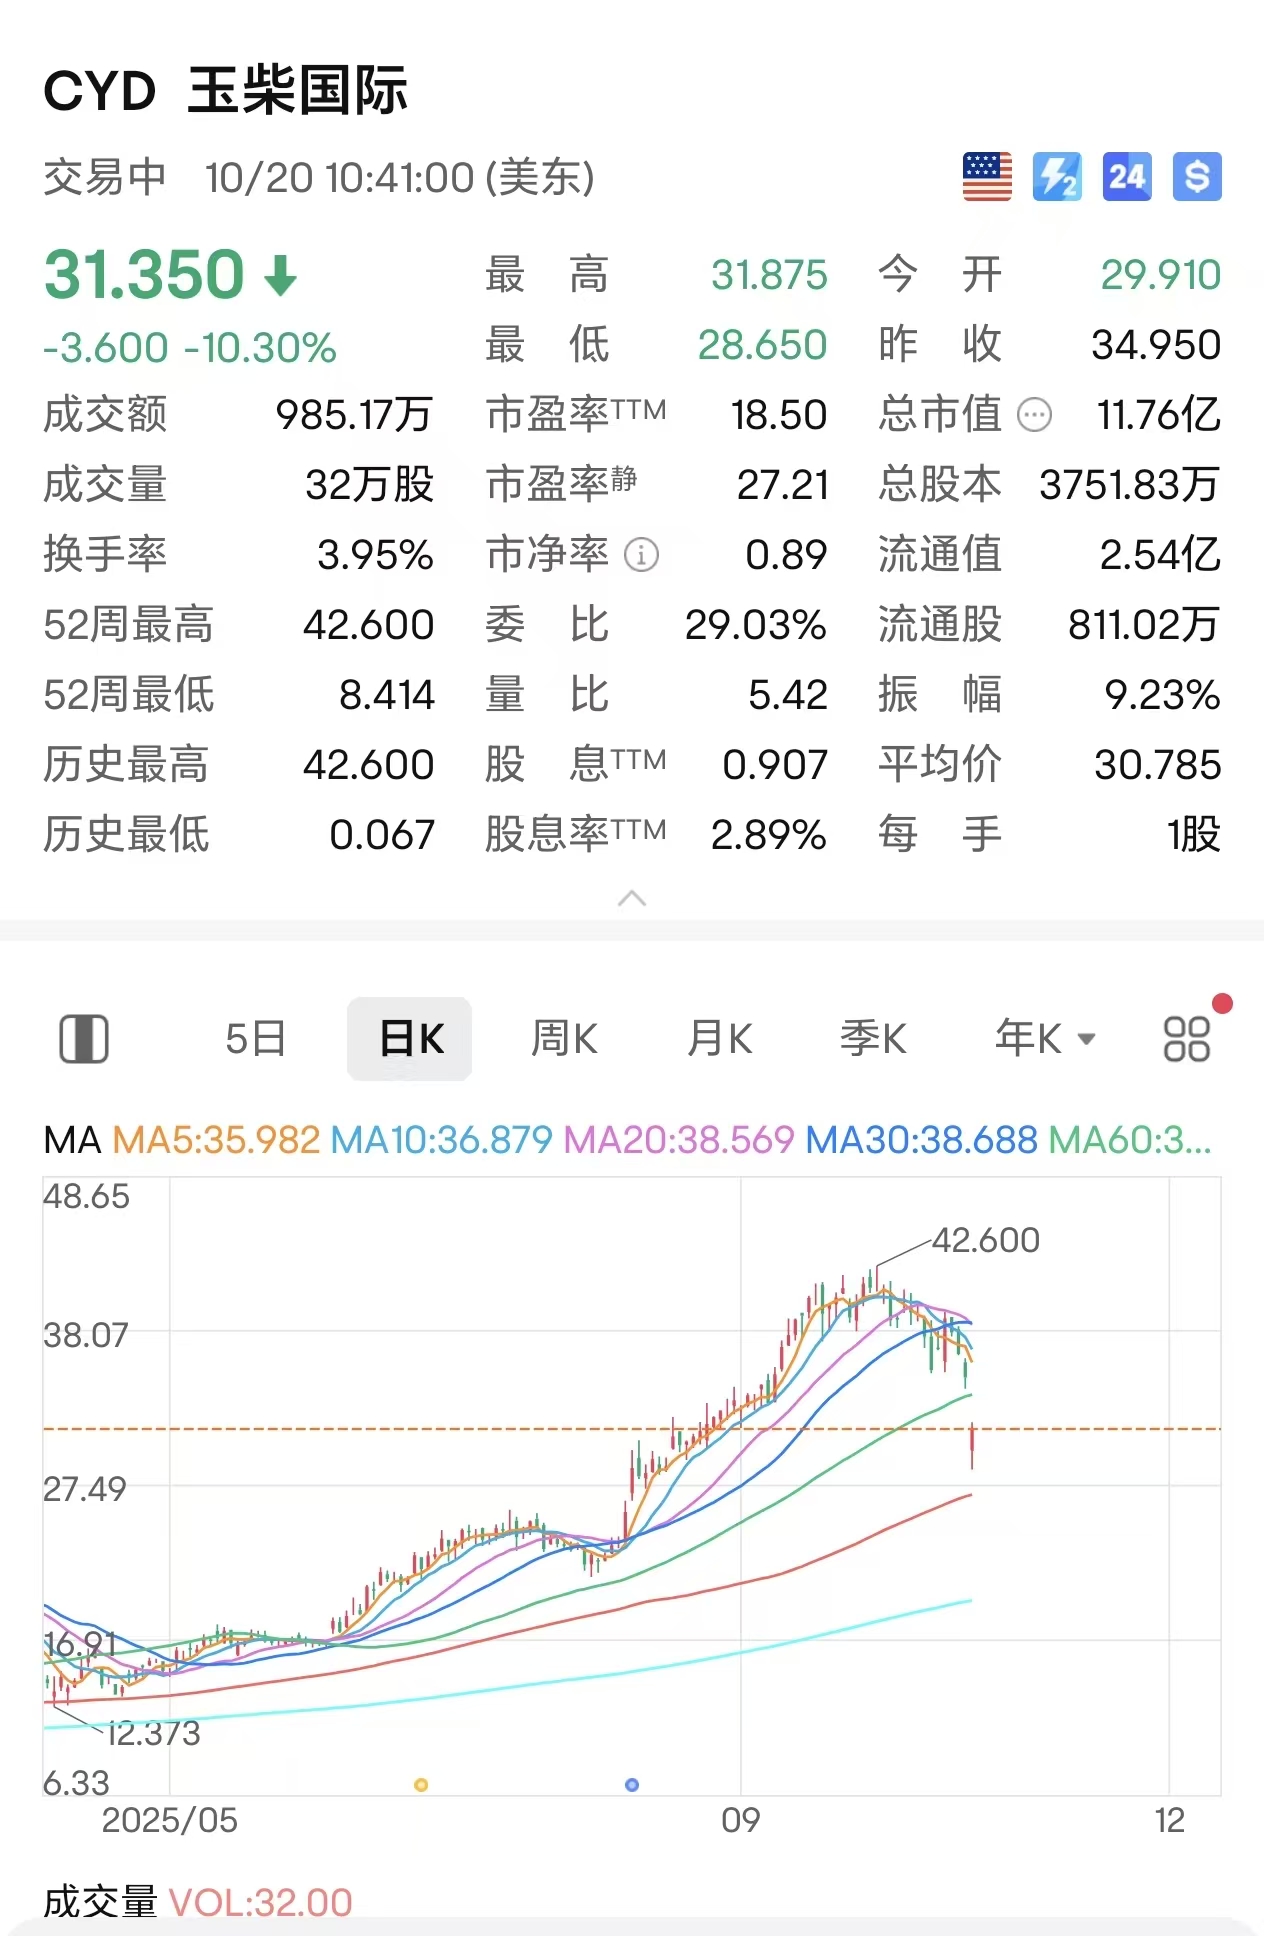Tap the blue lightning bolt icon

point(1057,177)
